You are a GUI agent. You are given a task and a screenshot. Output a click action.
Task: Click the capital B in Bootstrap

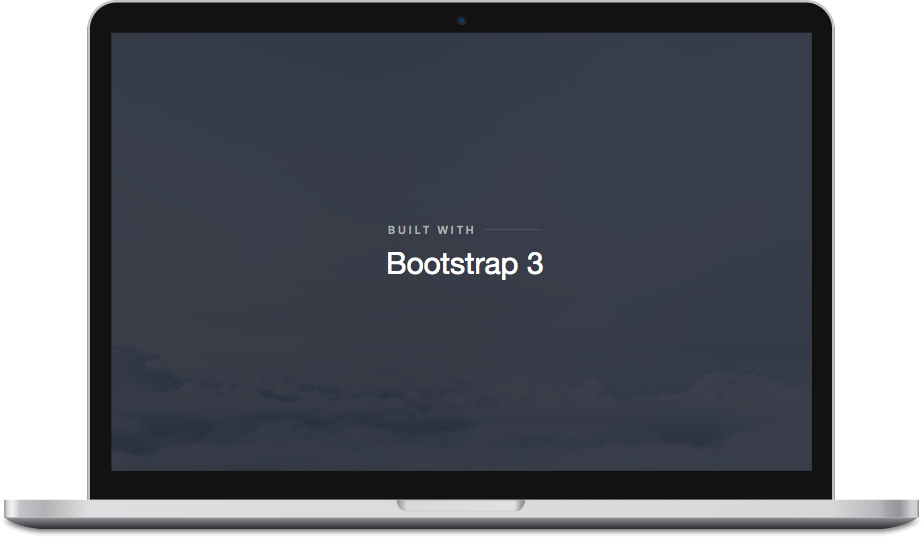pos(396,265)
